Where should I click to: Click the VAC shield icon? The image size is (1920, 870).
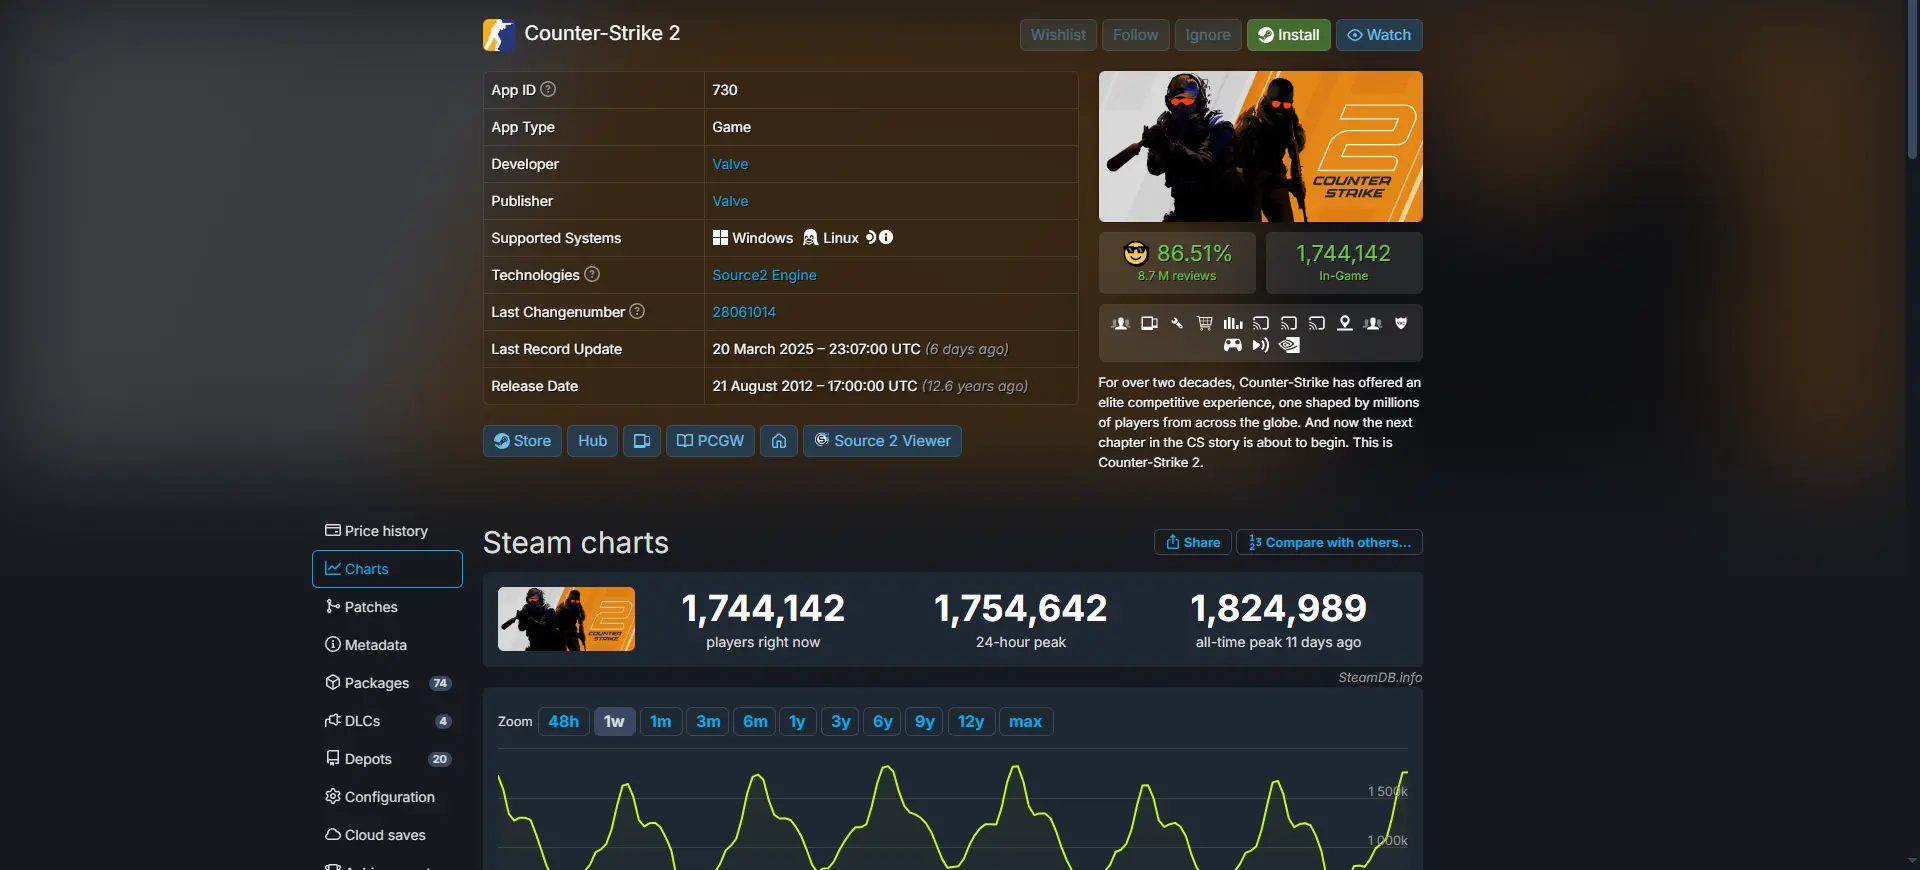click(x=1401, y=323)
